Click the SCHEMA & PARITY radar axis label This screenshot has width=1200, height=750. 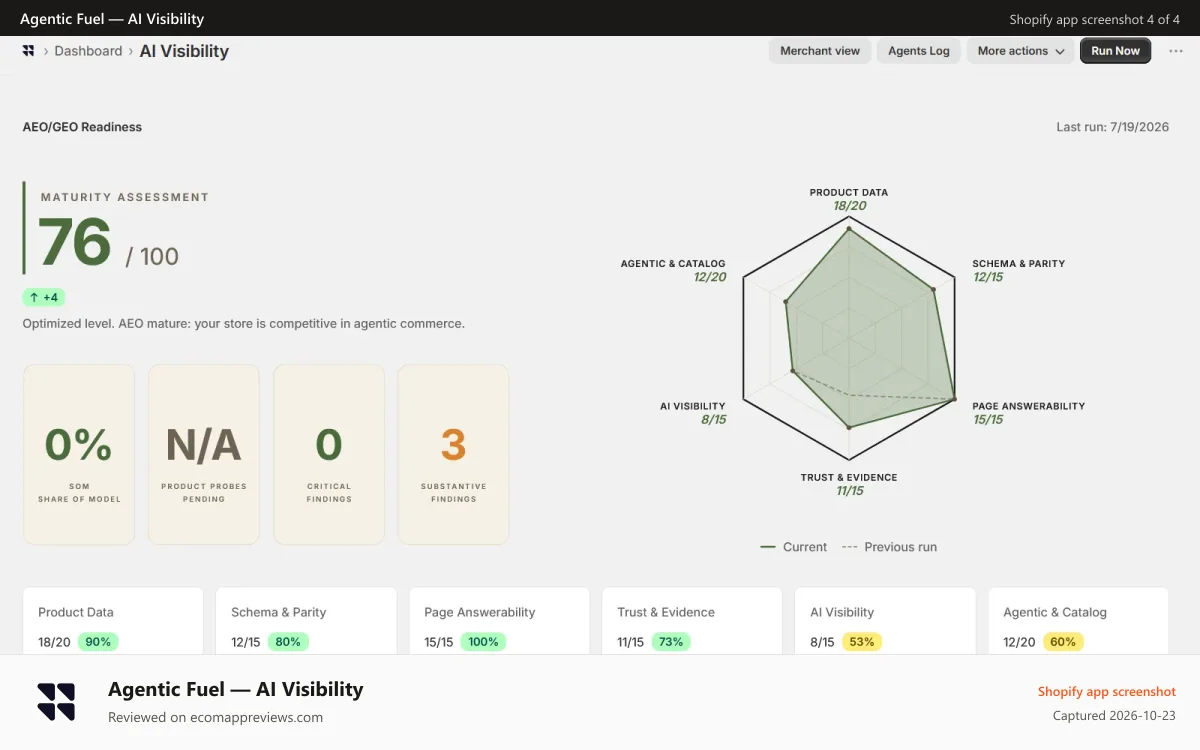[1019, 264]
